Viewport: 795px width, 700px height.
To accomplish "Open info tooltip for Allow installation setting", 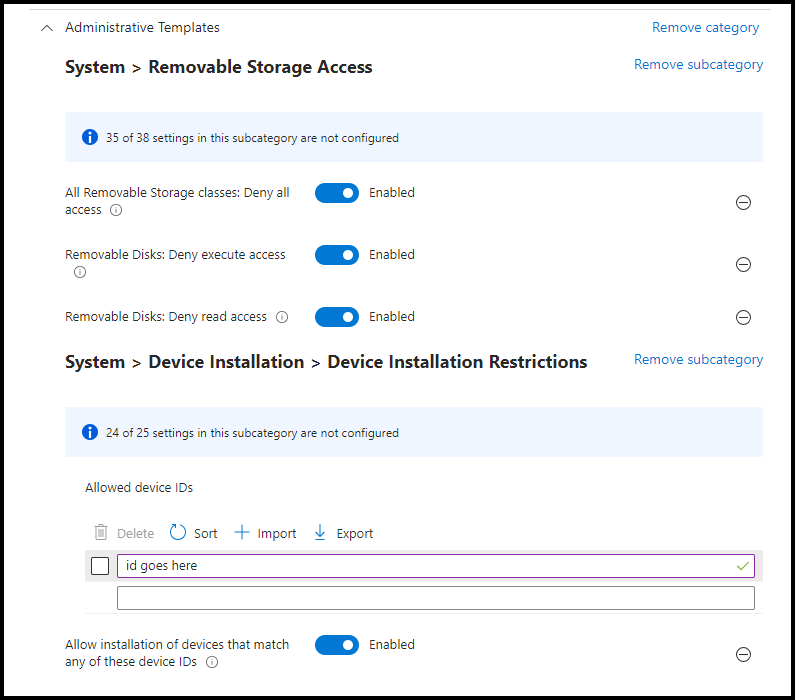I will [212, 662].
